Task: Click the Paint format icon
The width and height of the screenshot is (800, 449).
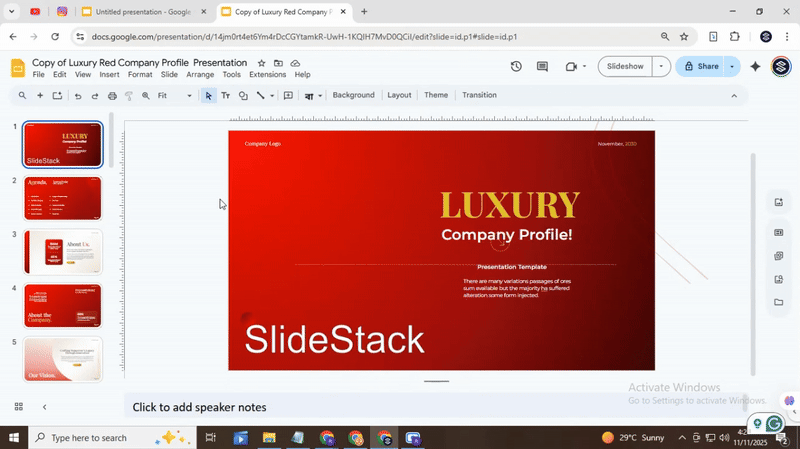Action: 129,96
